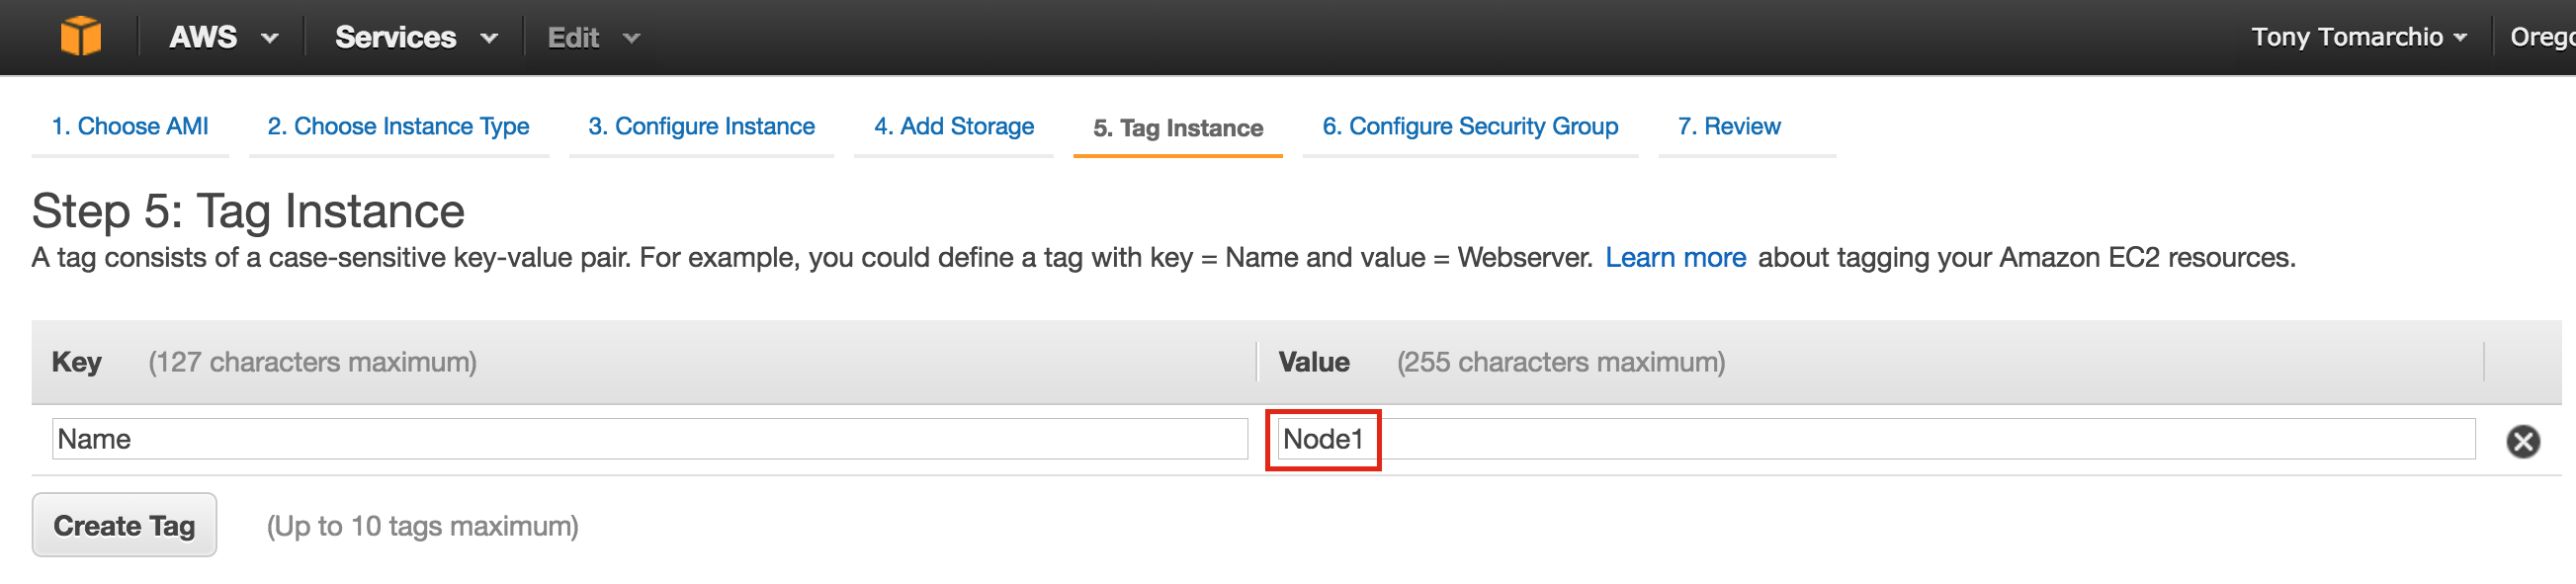Open the AWS dropdown menu
2576x584 pixels.
tap(223, 37)
